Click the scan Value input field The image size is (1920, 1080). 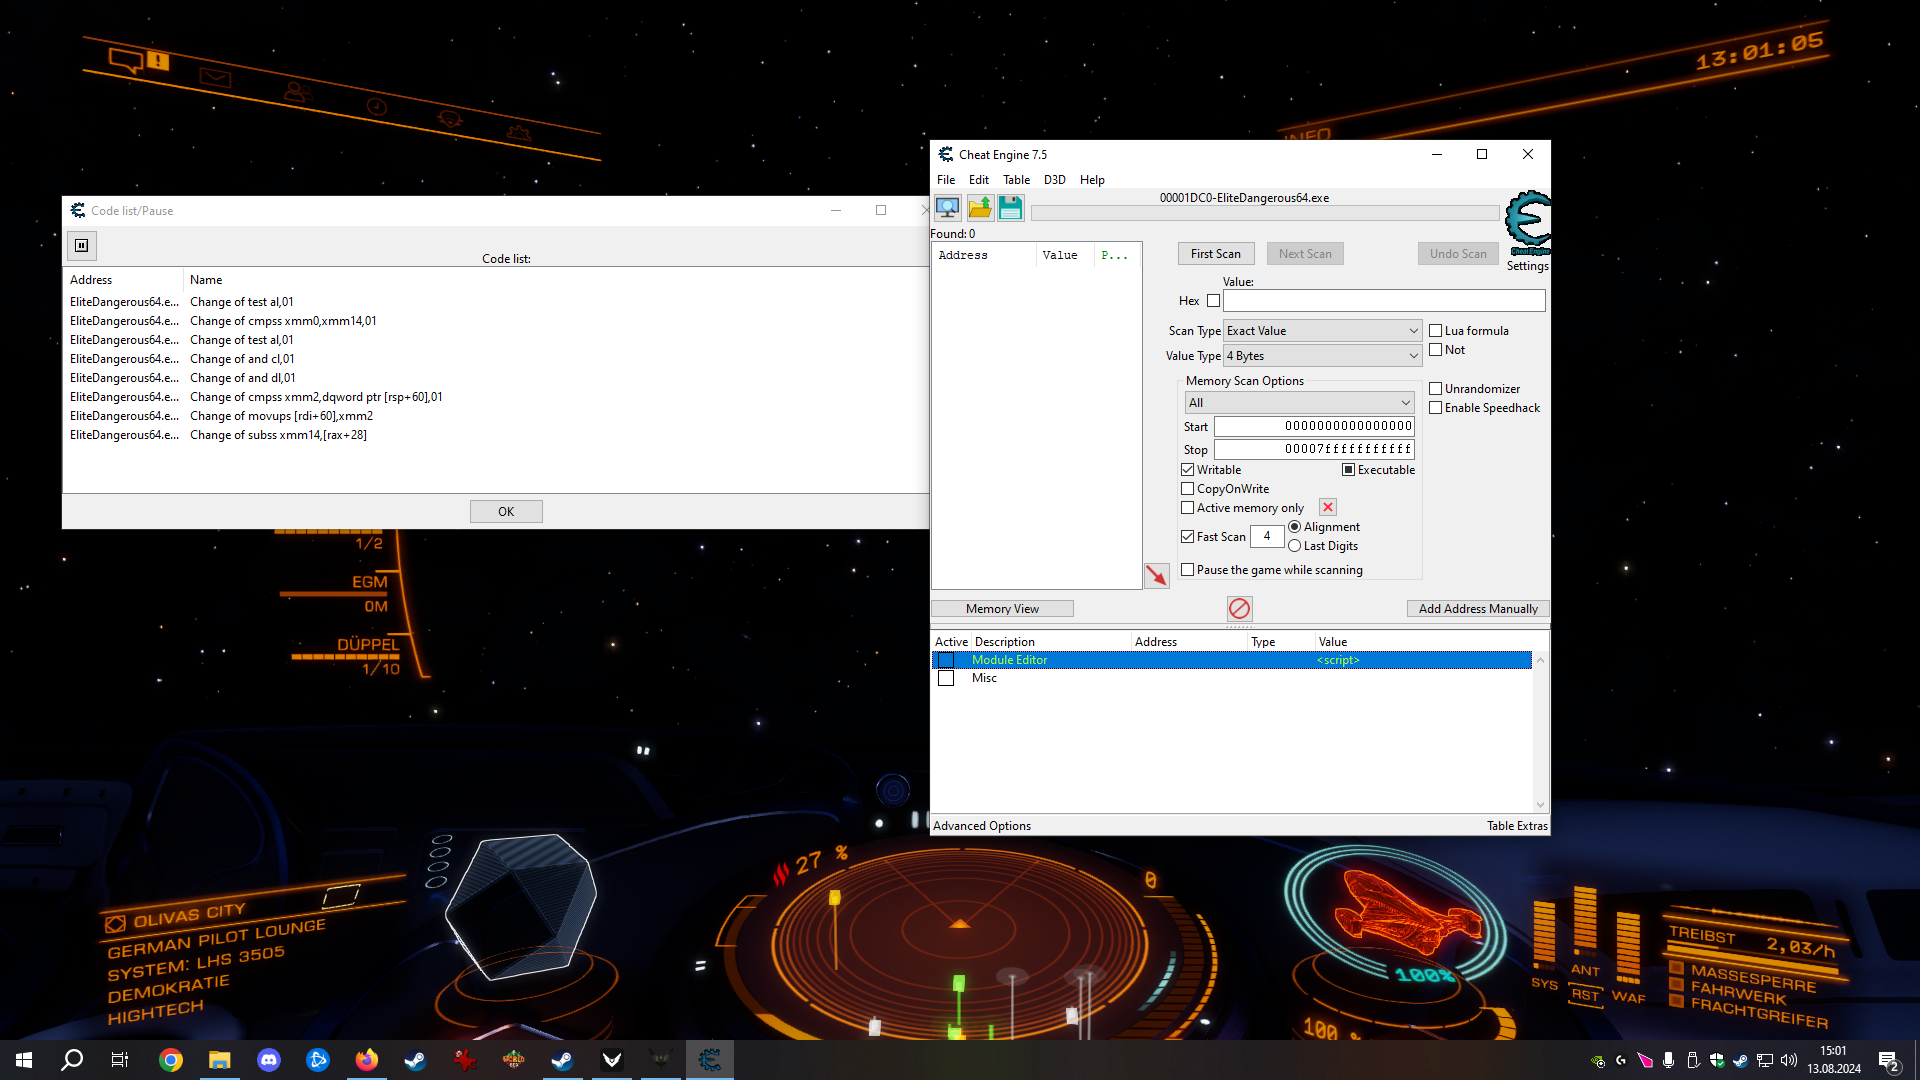pos(1384,300)
